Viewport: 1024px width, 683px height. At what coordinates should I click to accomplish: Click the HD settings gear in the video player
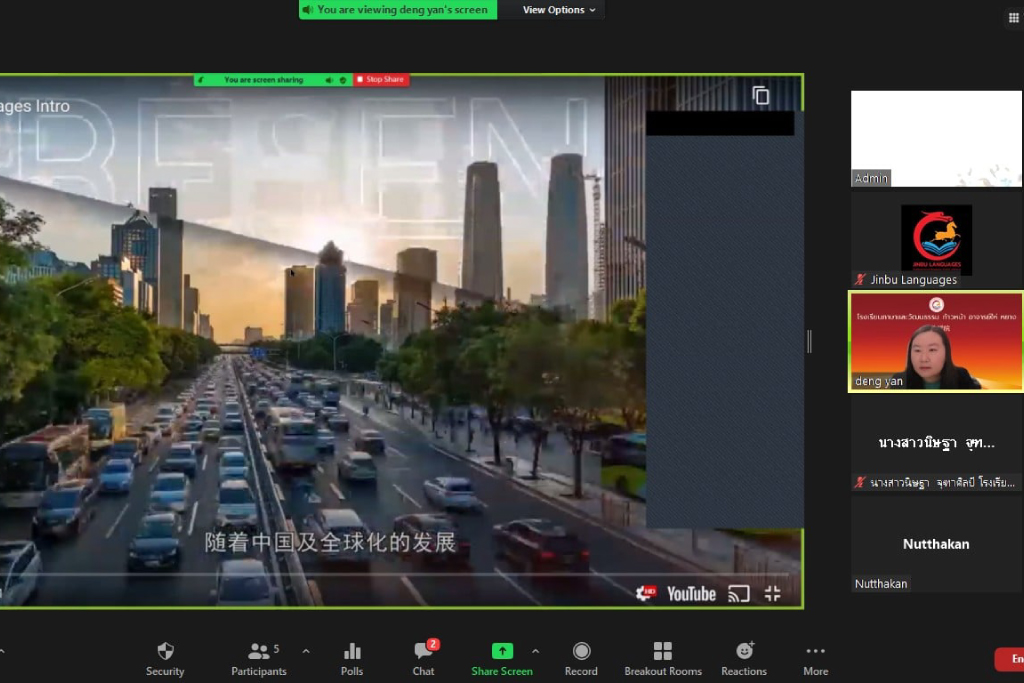(645, 593)
